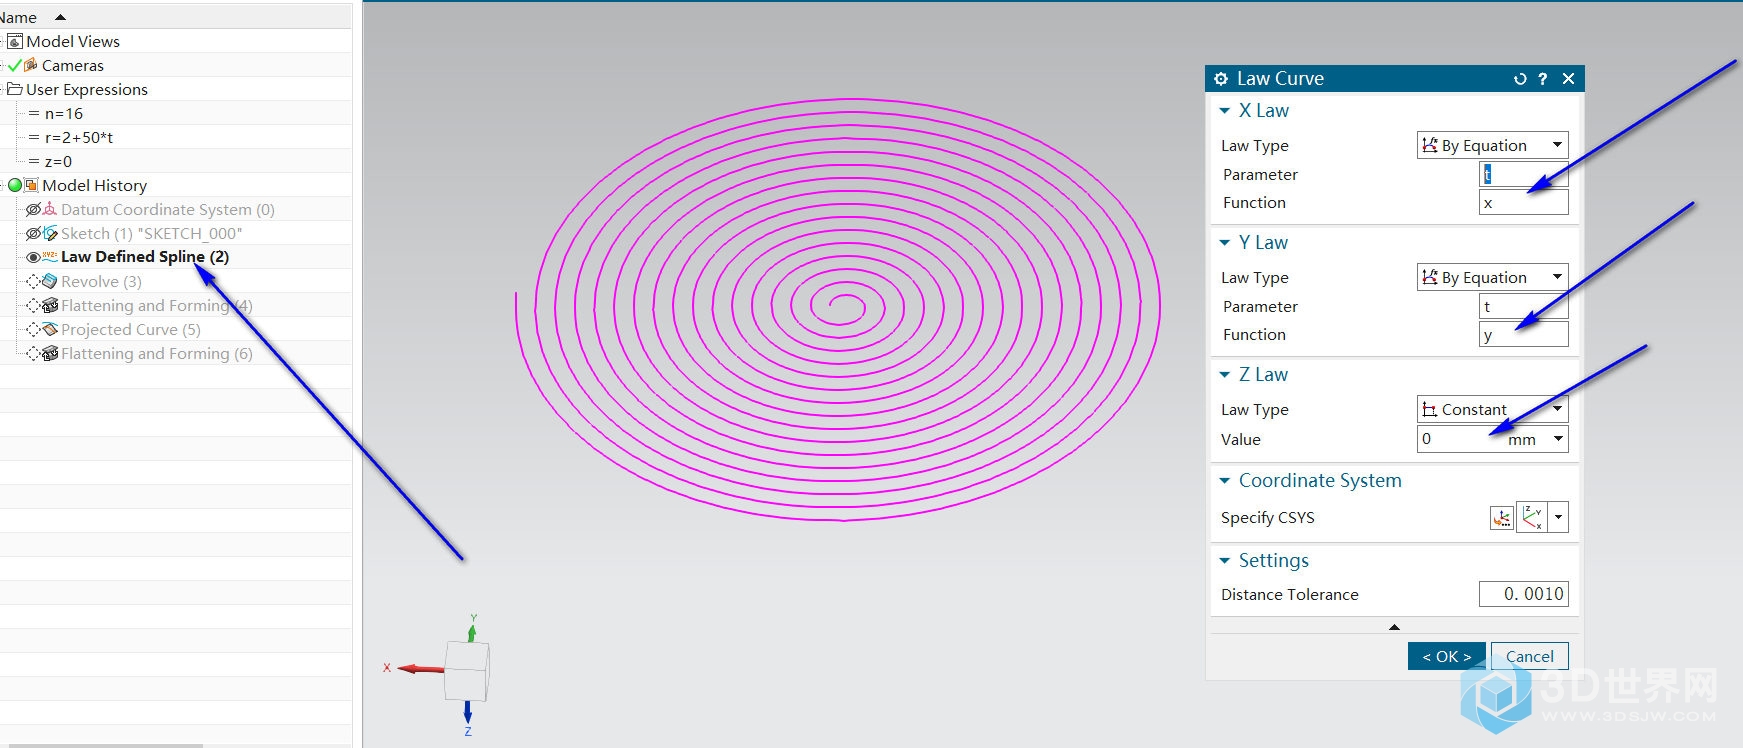Image resolution: width=1743 pixels, height=748 pixels.
Task: Click the Law Curve dialog gear icon
Action: pyautogui.click(x=1221, y=78)
